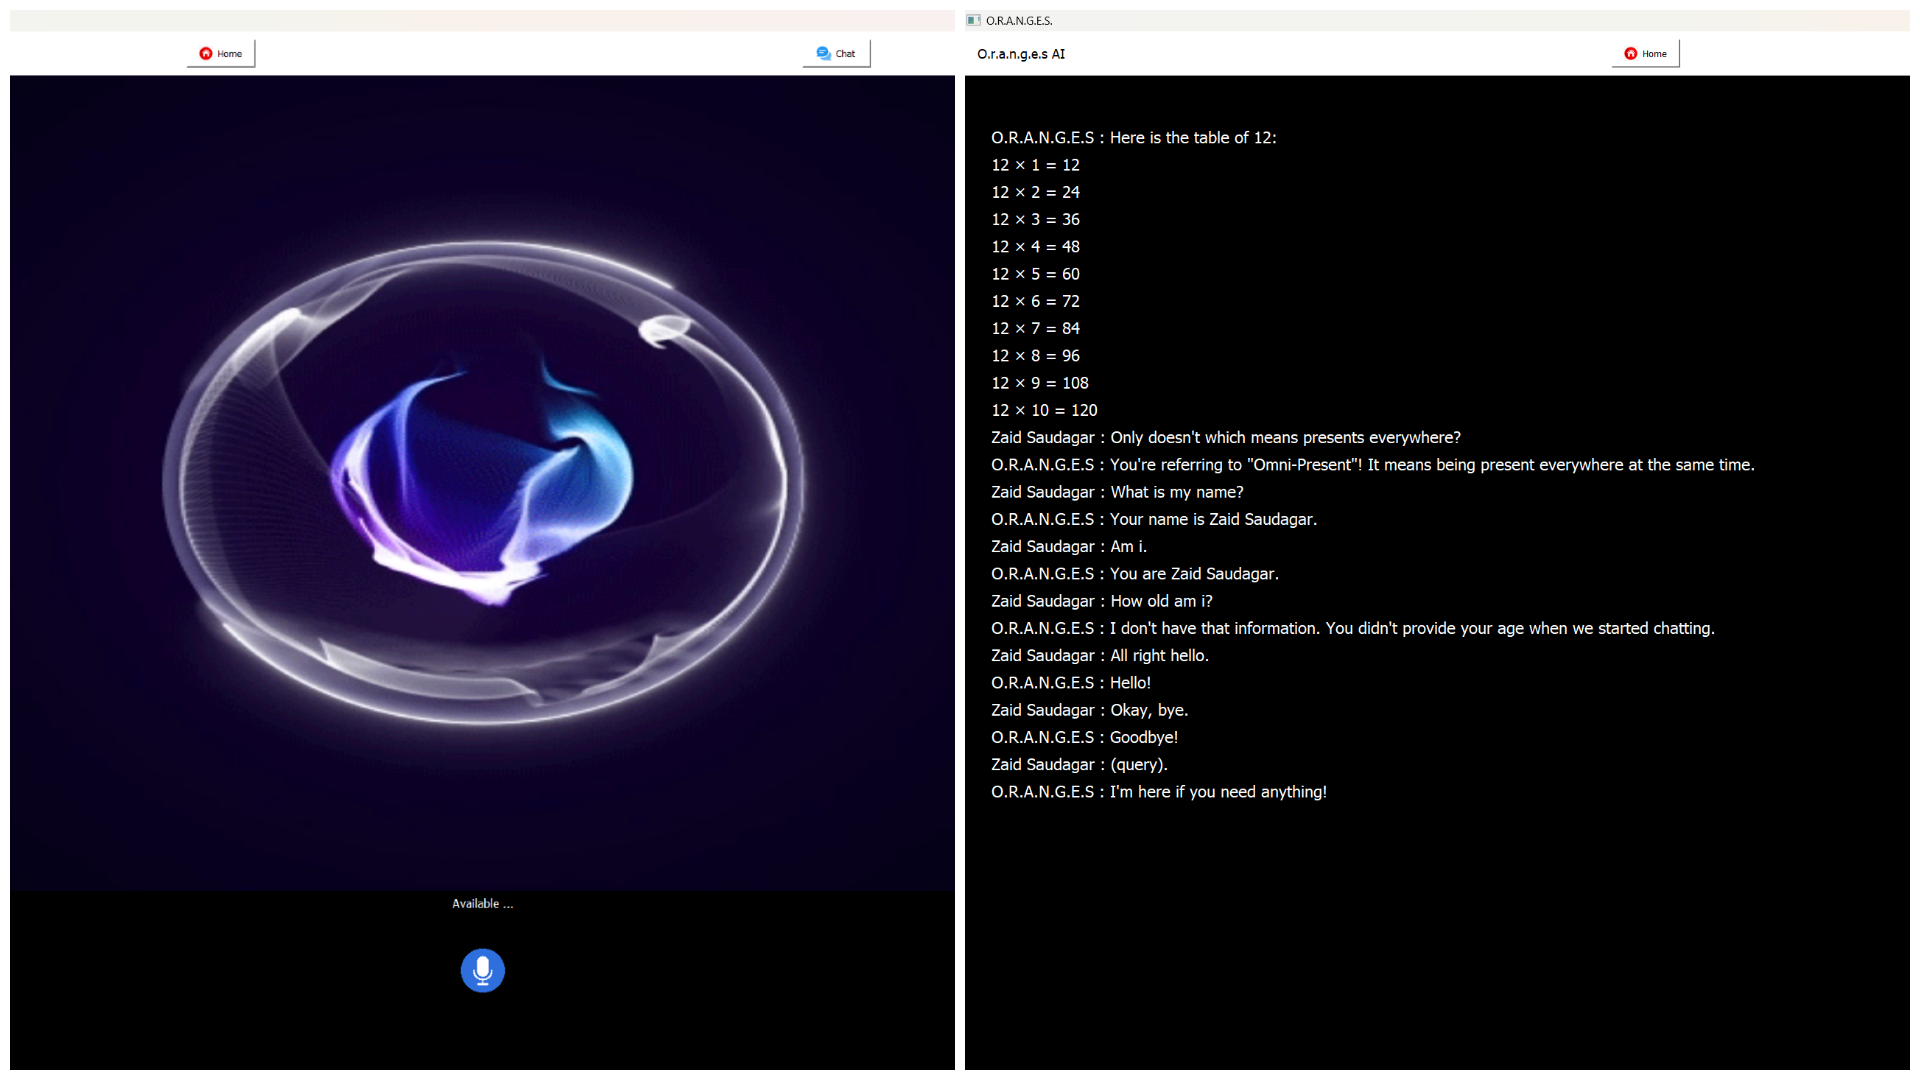
Task: Click the O.R.A.N.G.E.S. window title text
Action: coord(1019,20)
